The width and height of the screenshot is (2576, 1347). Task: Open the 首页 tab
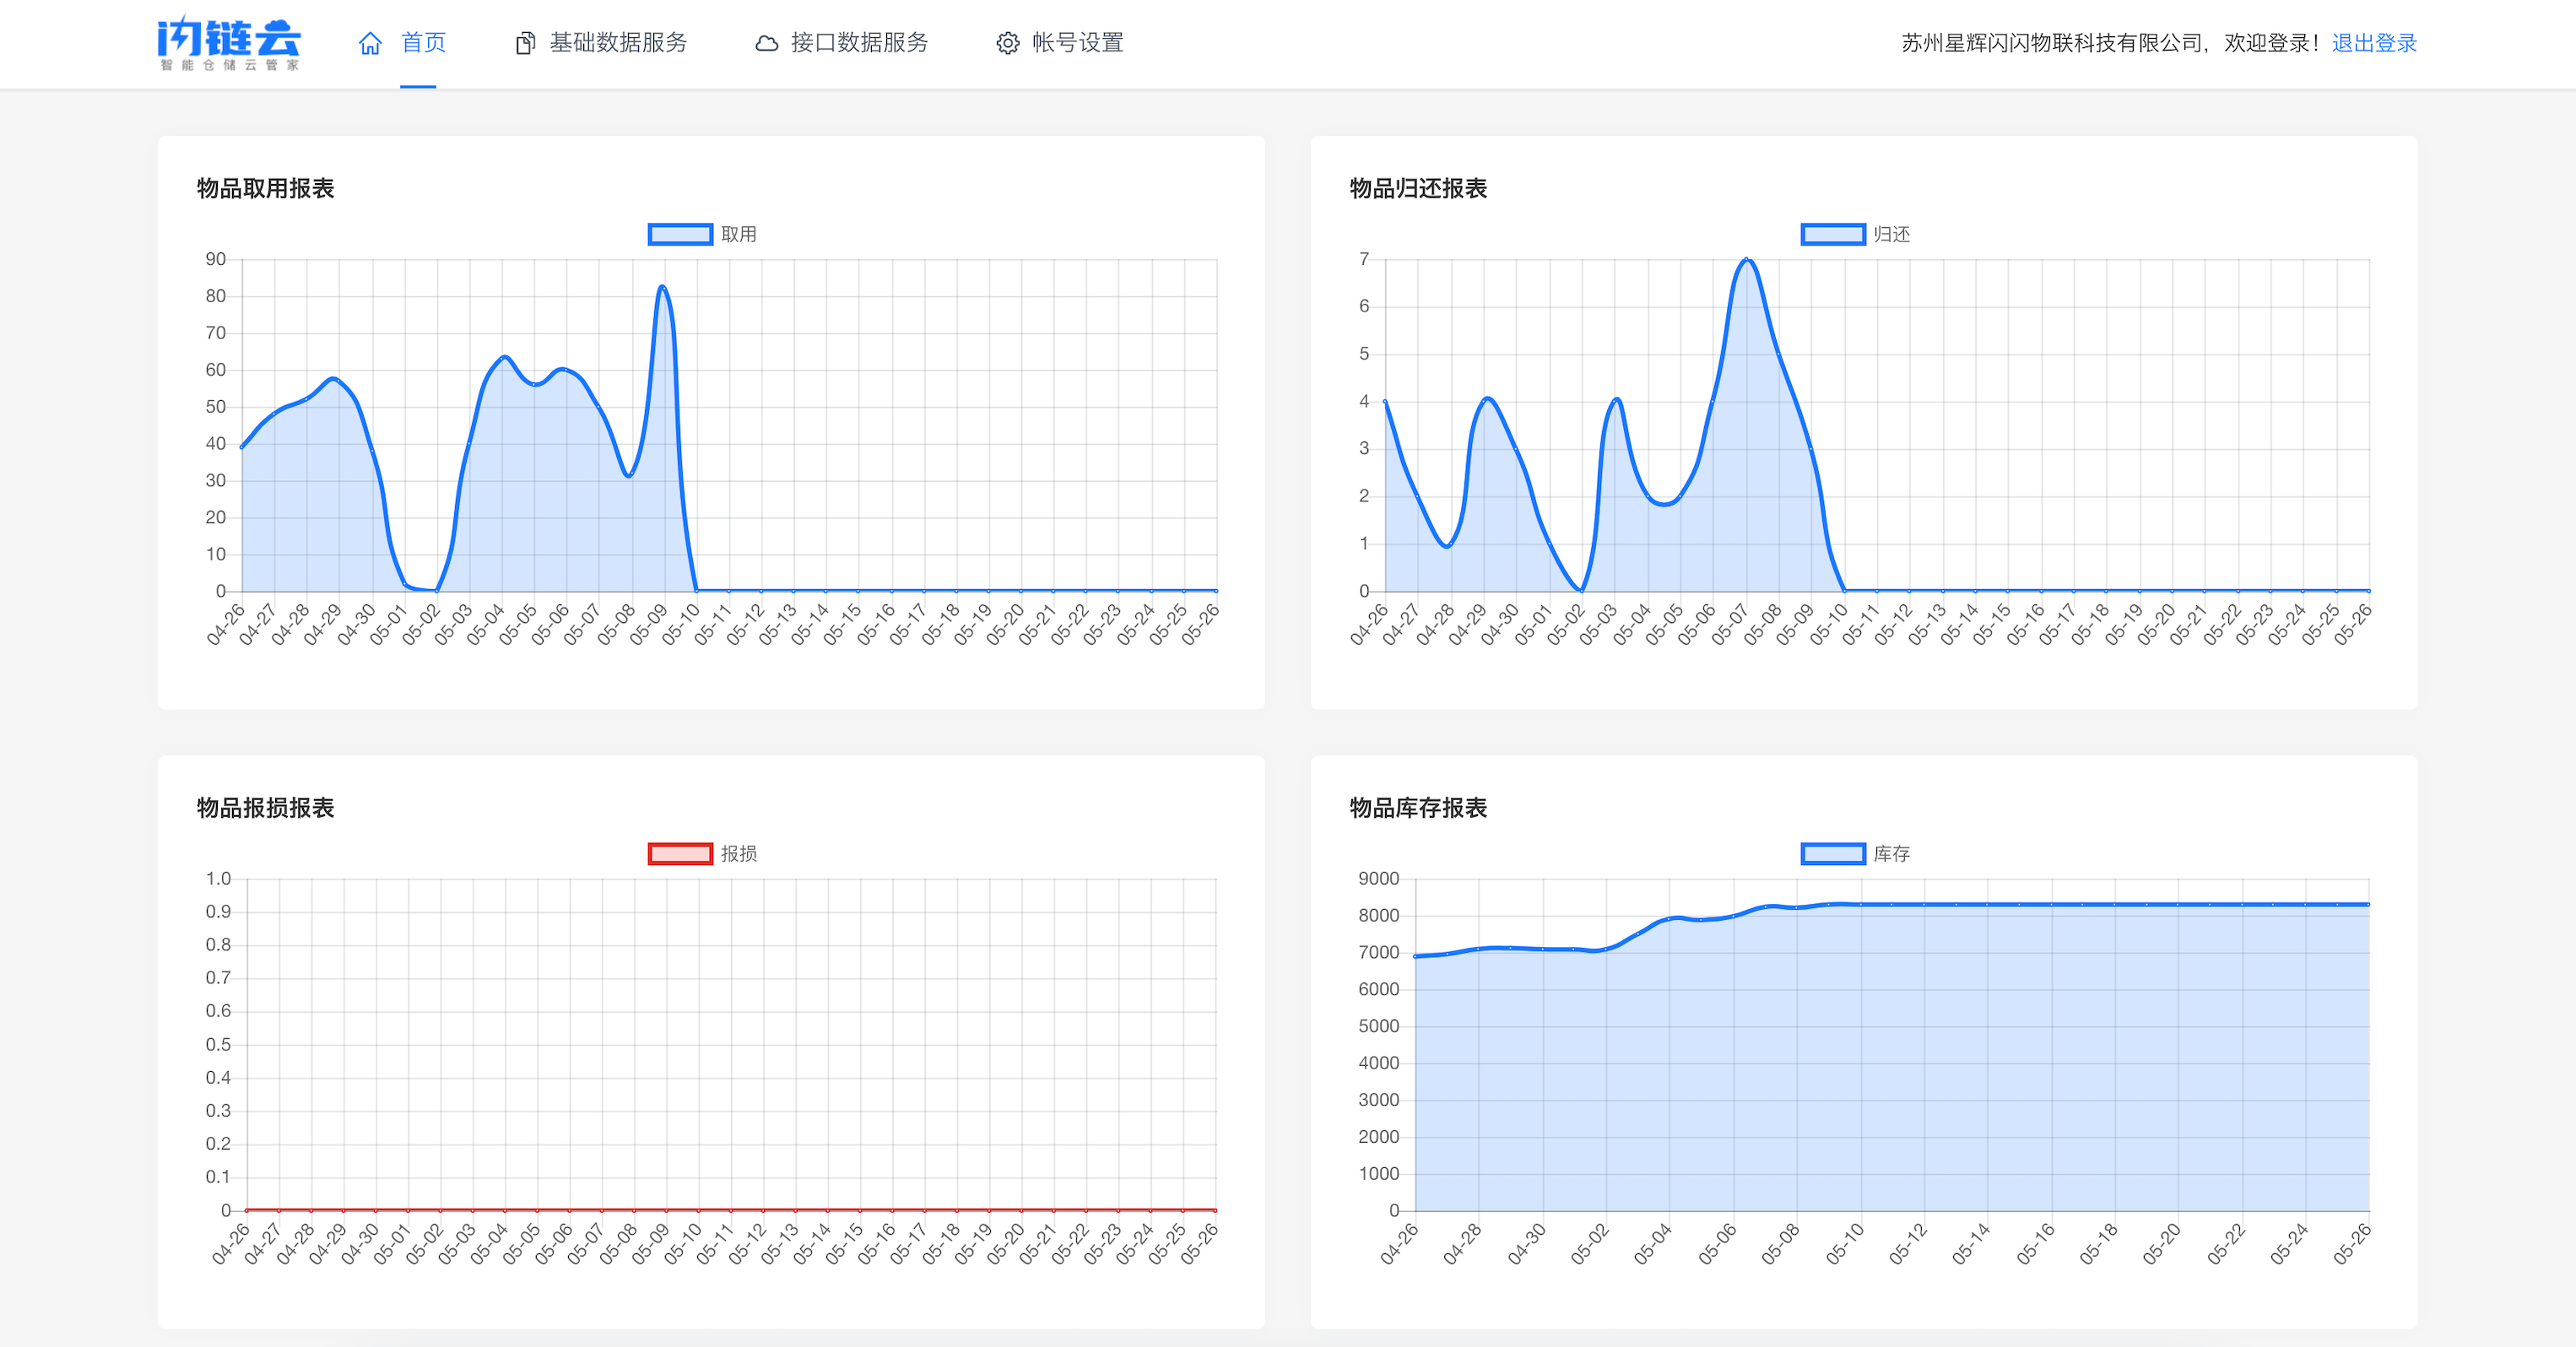click(x=423, y=43)
